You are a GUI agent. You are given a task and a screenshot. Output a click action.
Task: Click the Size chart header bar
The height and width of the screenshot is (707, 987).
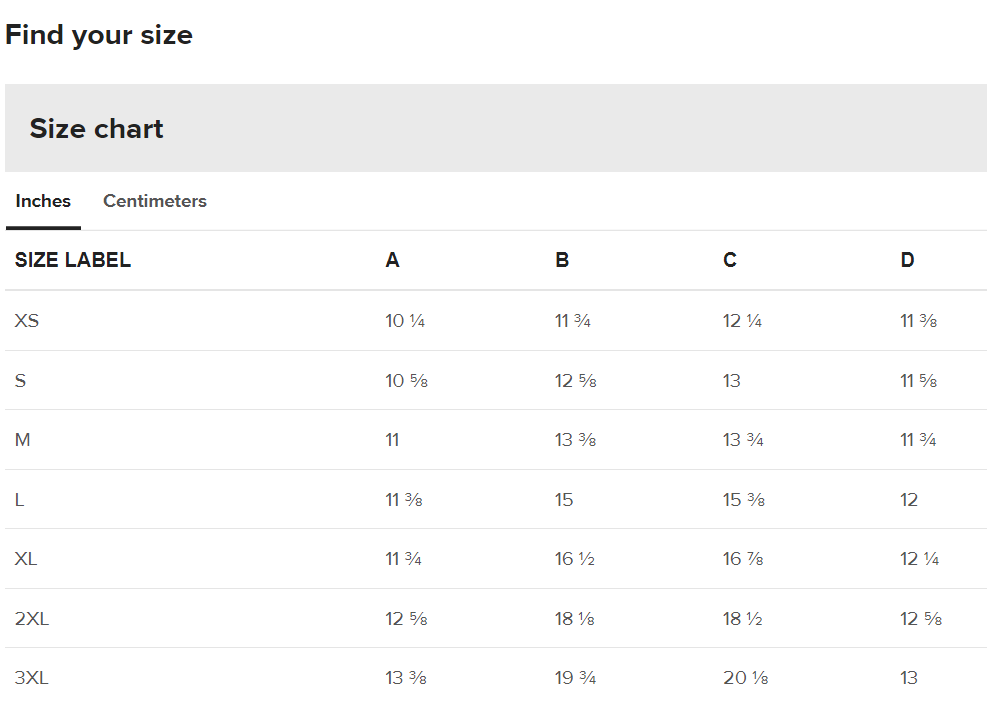(x=496, y=128)
